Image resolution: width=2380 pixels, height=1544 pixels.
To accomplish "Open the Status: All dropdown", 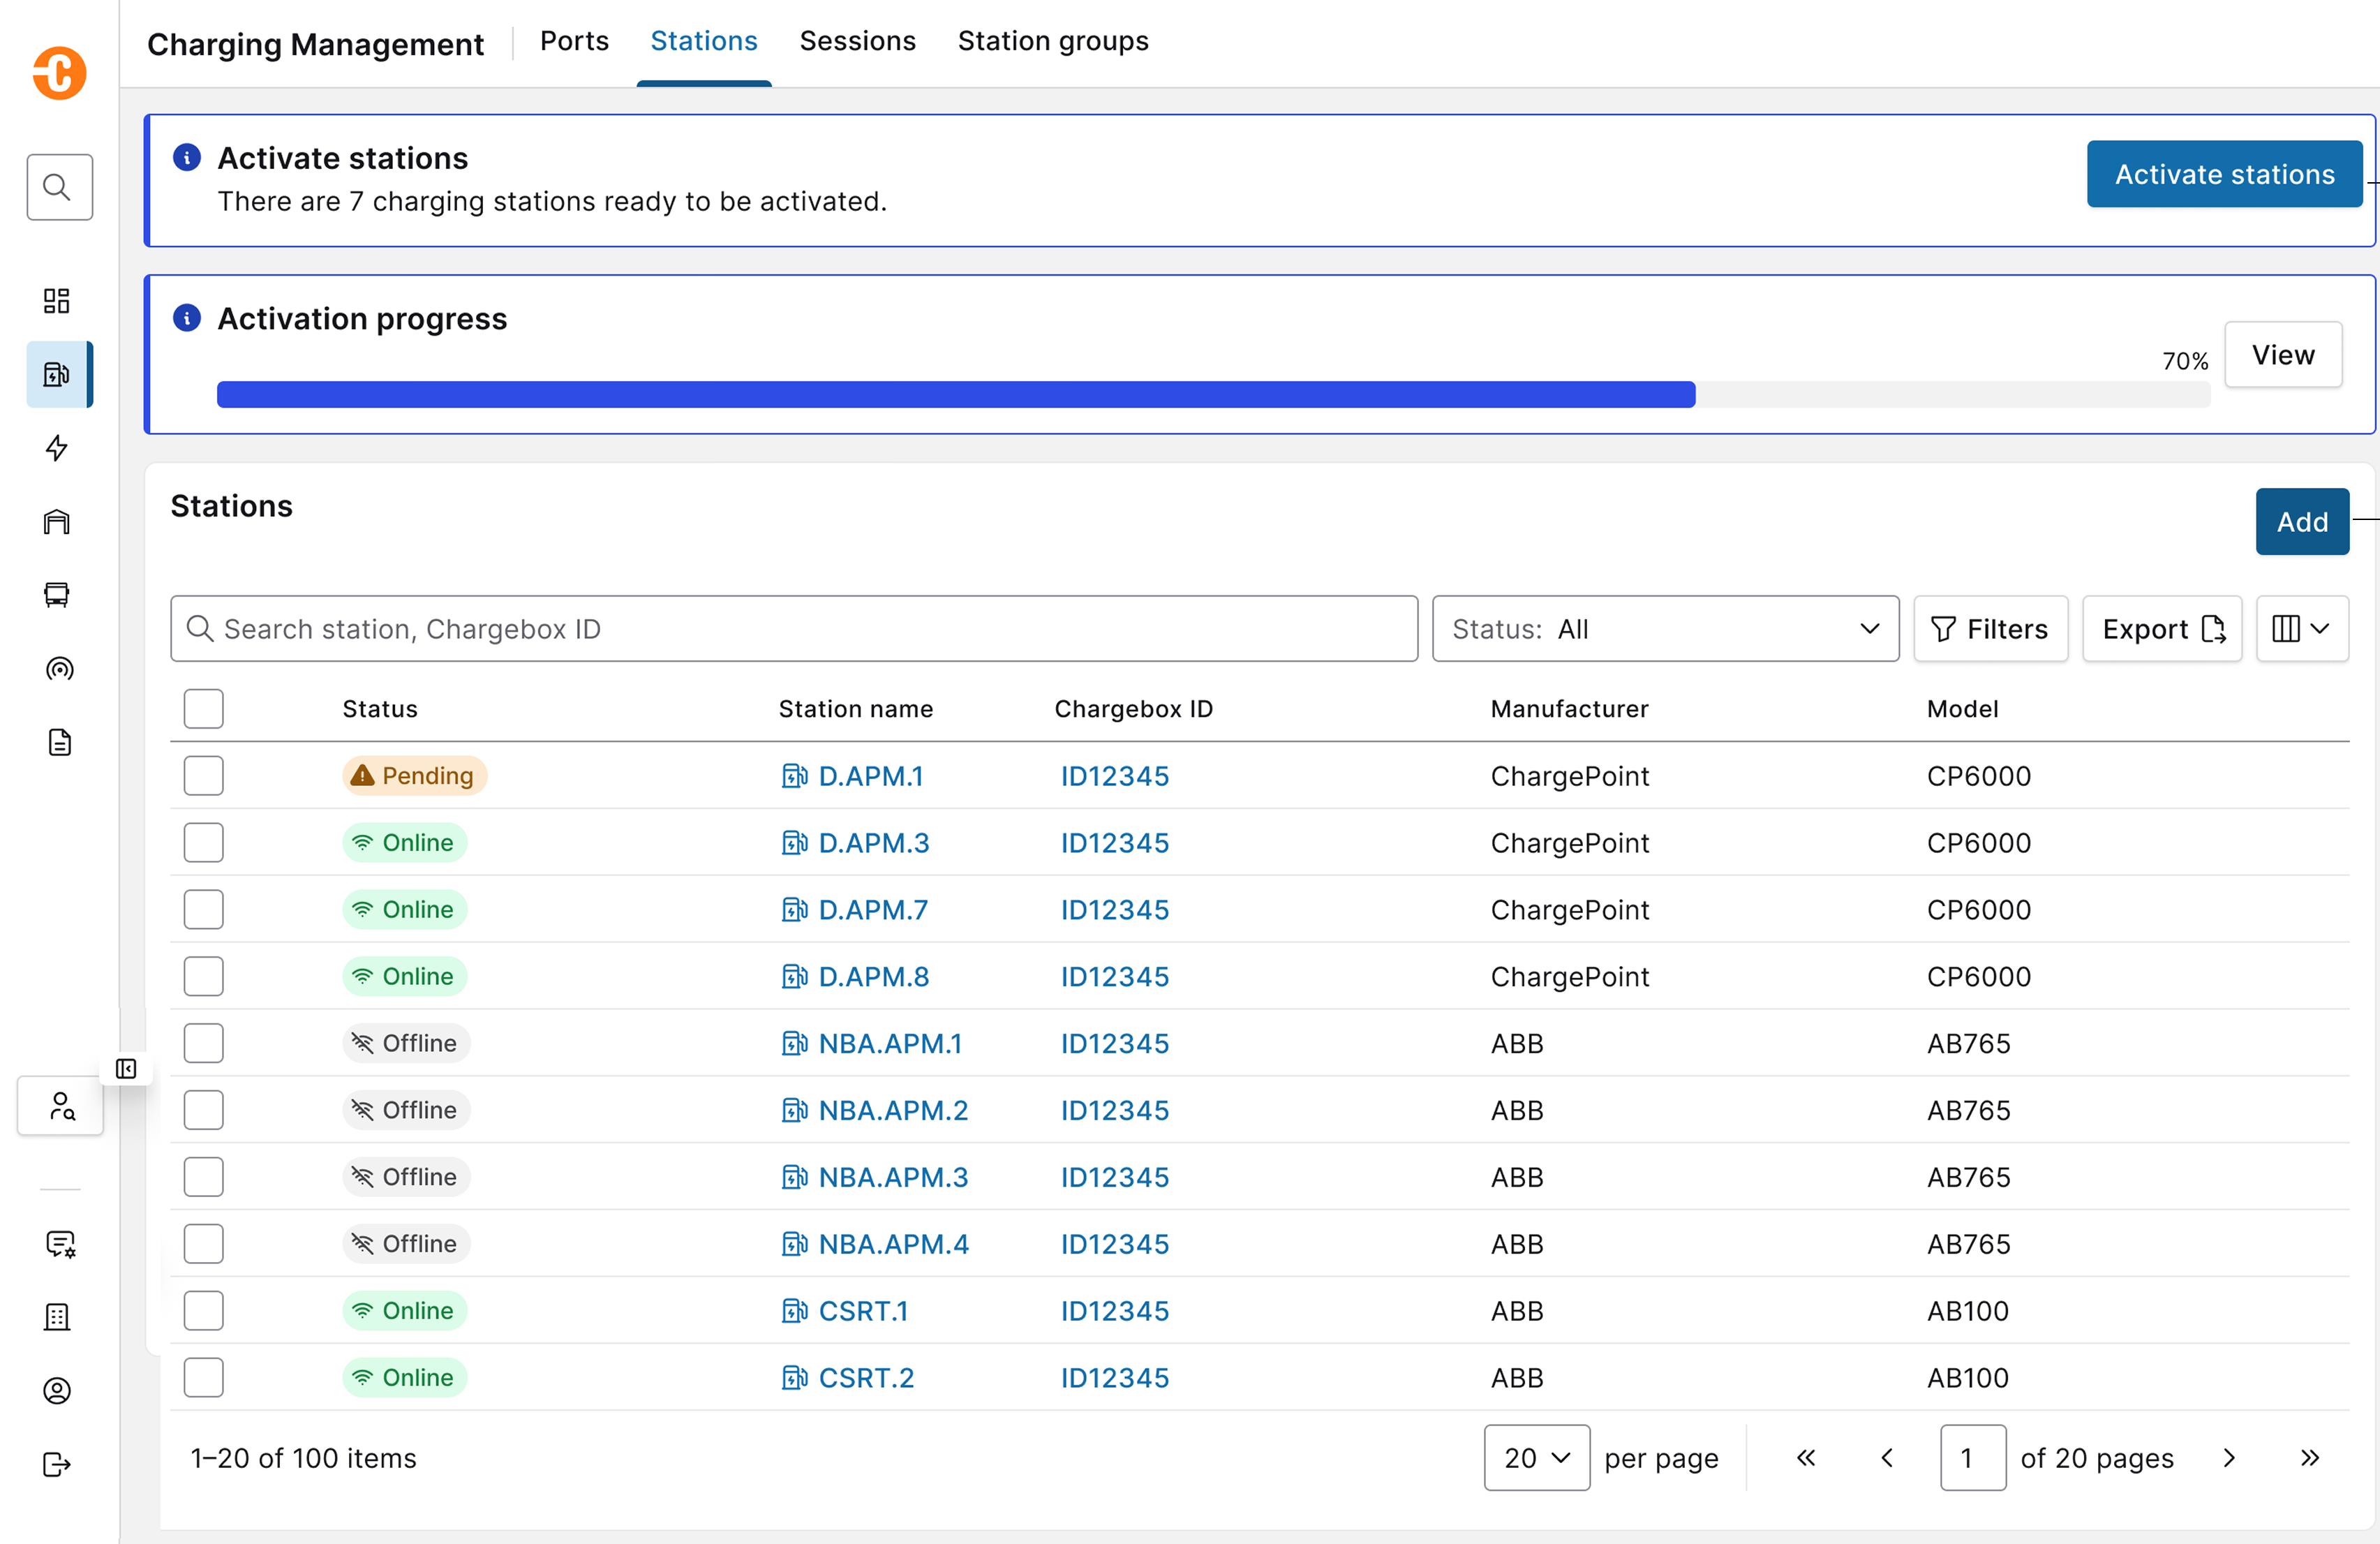I will pyautogui.click(x=1665, y=629).
